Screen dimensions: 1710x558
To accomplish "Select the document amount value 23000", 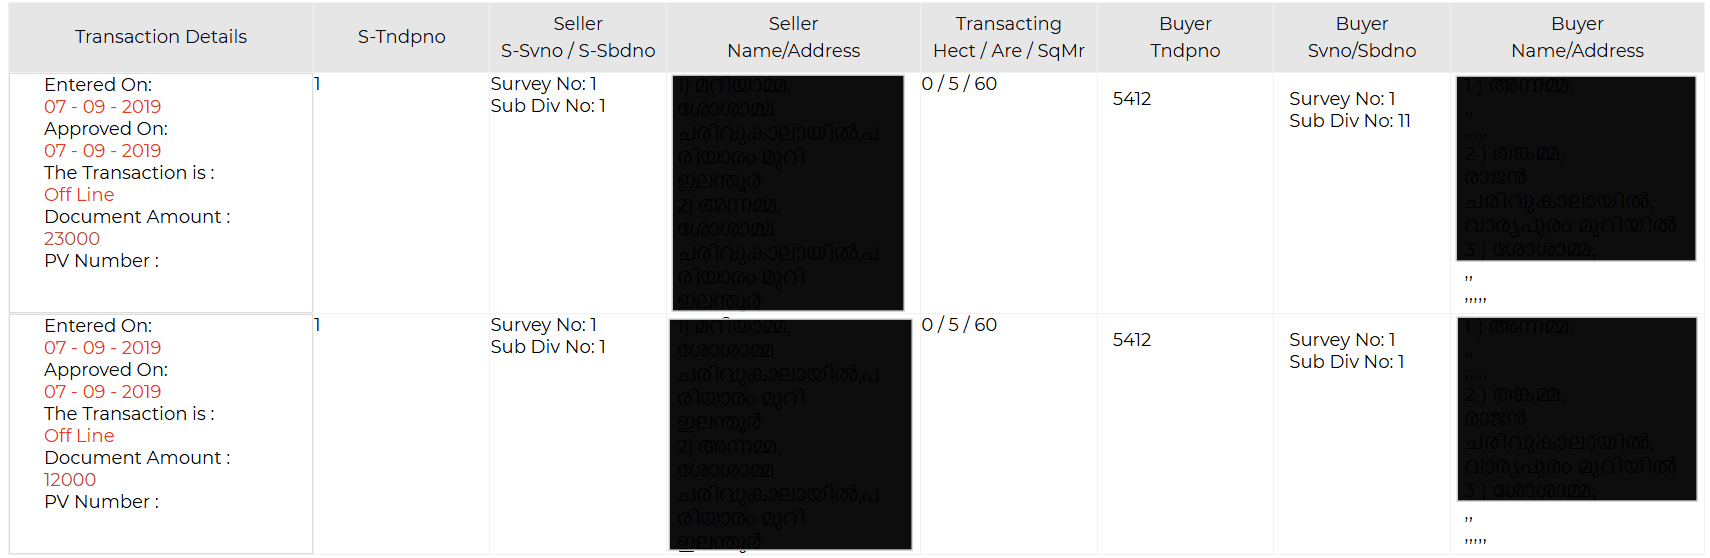I will [x=72, y=239].
